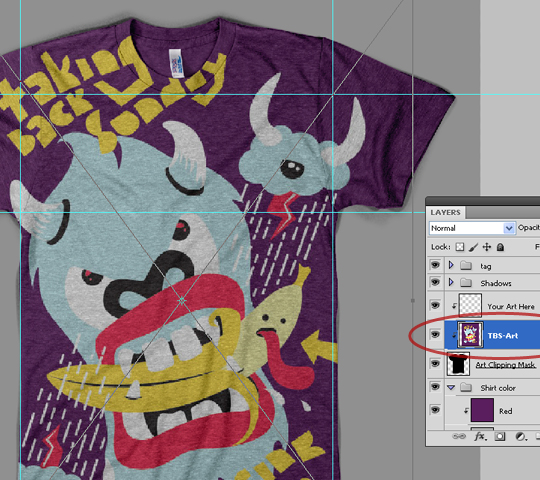Viewport: 540px width, 480px height.
Task: Collapse the Shirt color group
Action: [451, 387]
